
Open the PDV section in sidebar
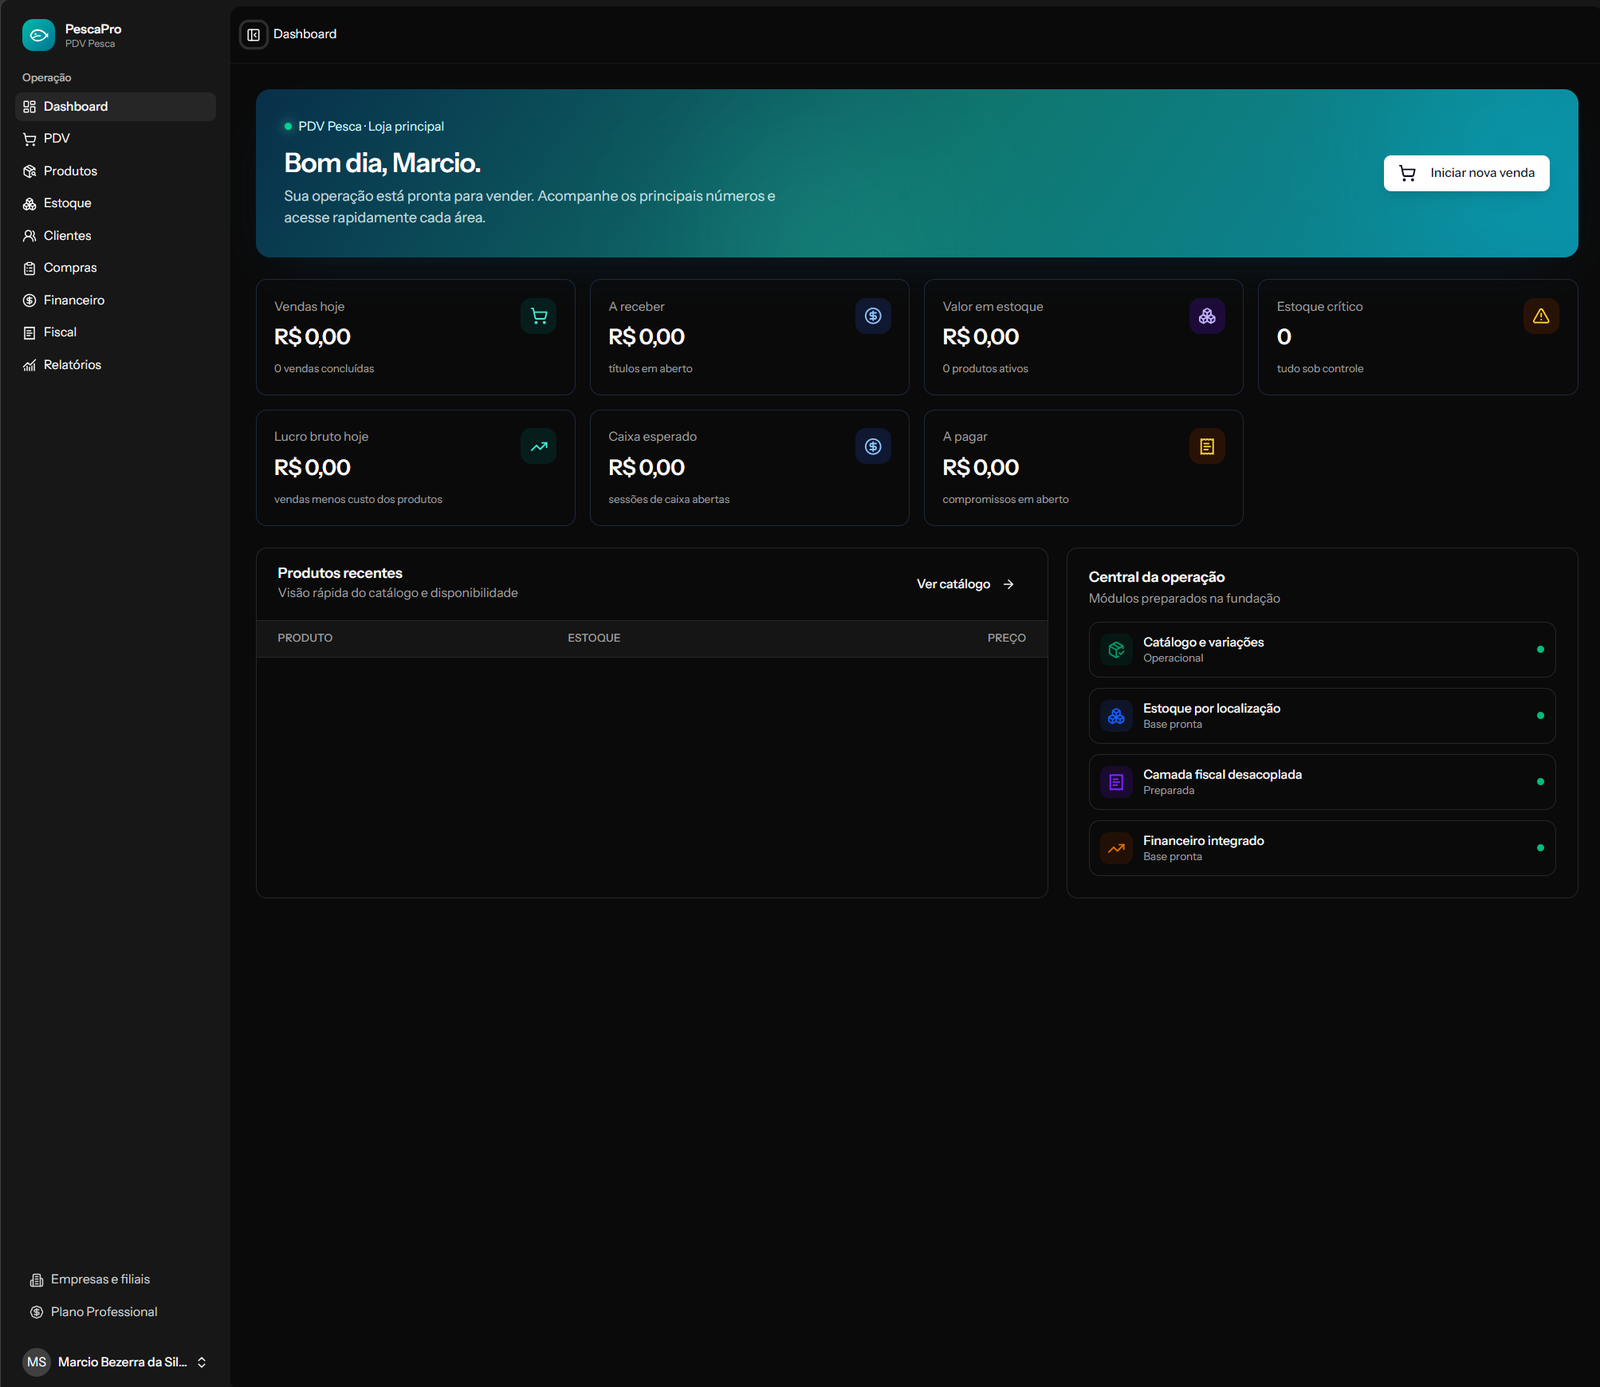click(115, 139)
